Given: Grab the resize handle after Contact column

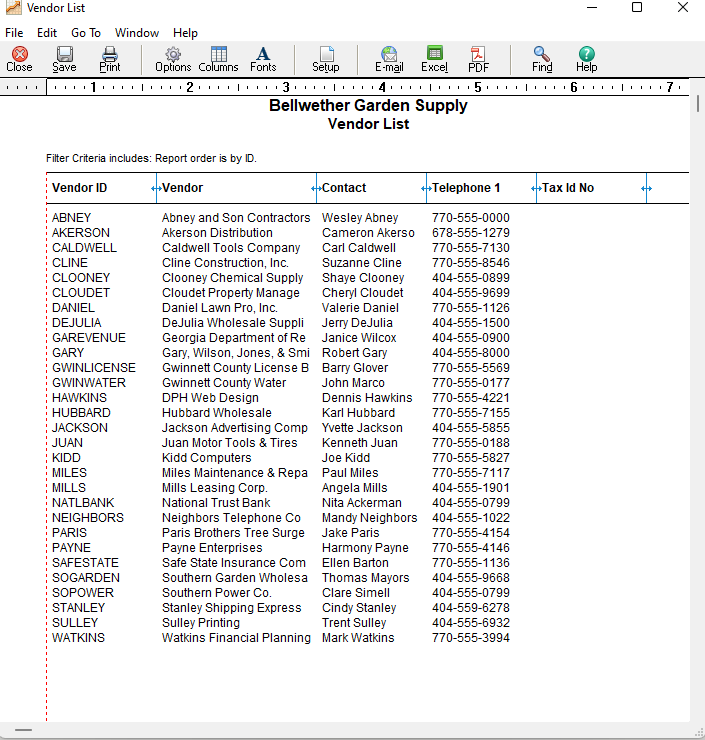Looking at the screenshot, I should click(x=426, y=188).
